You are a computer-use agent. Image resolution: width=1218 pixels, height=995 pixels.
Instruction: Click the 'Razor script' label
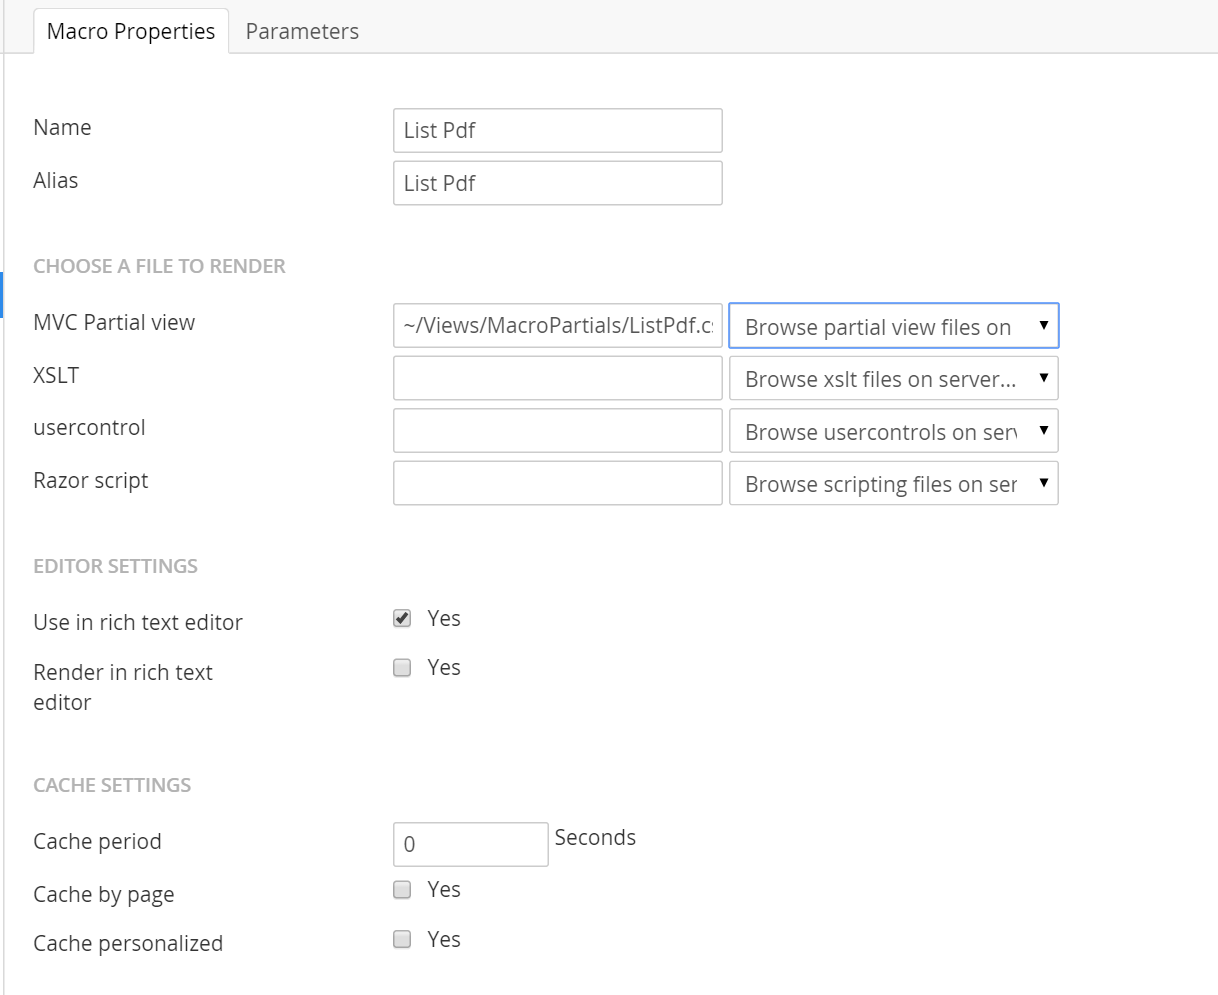[91, 481]
